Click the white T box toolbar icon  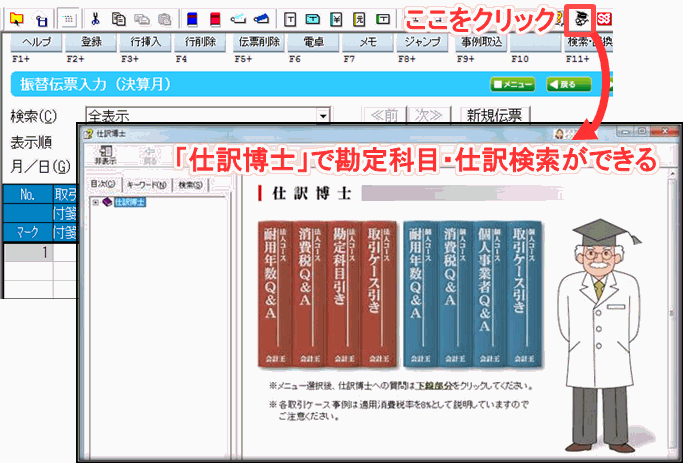(x=290, y=19)
